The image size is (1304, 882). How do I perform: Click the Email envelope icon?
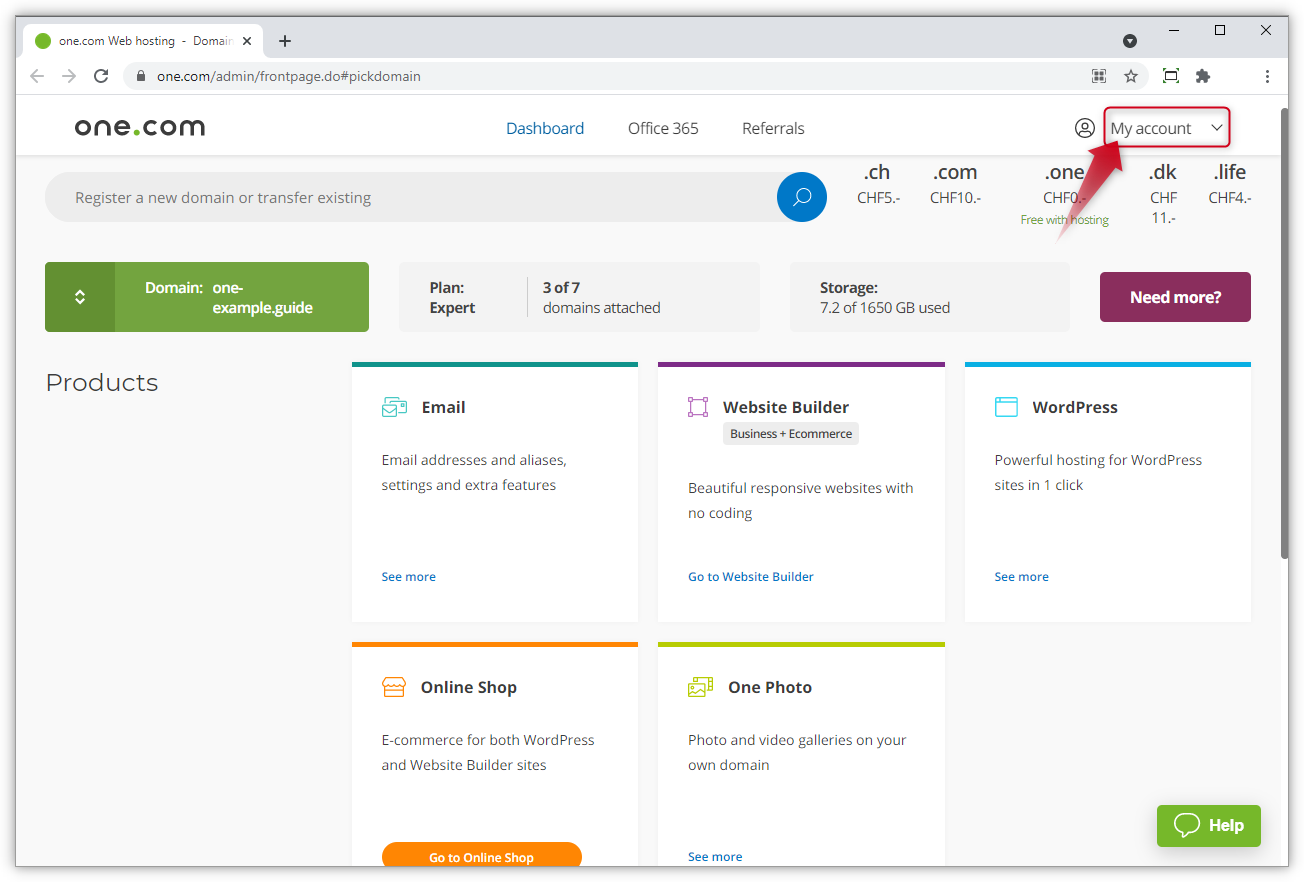click(x=394, y=407)
